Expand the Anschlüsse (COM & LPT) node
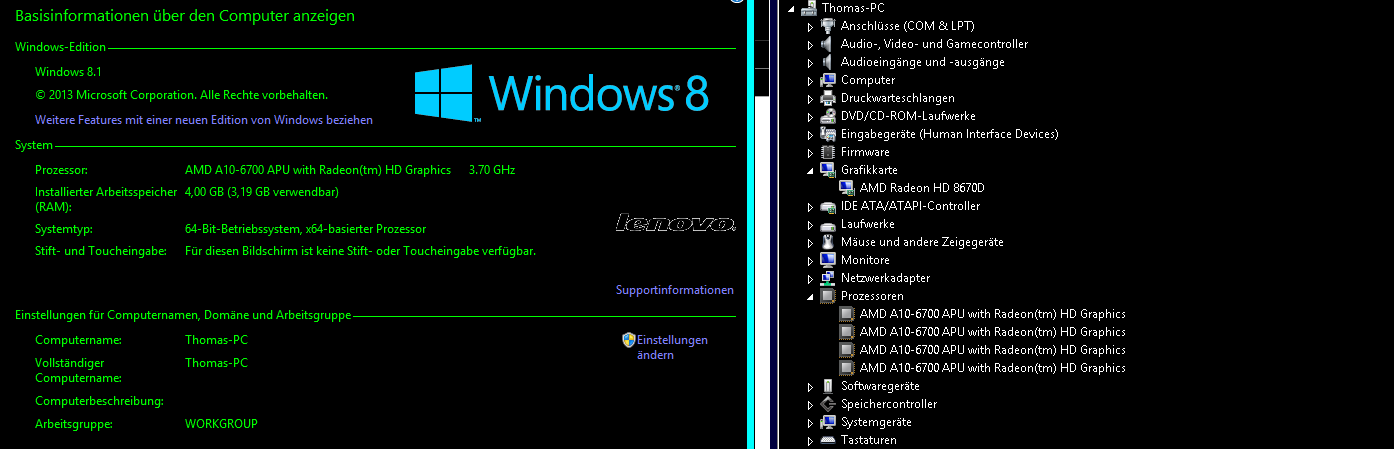This screenshot has height=449, width=1394. coord(811,26)
